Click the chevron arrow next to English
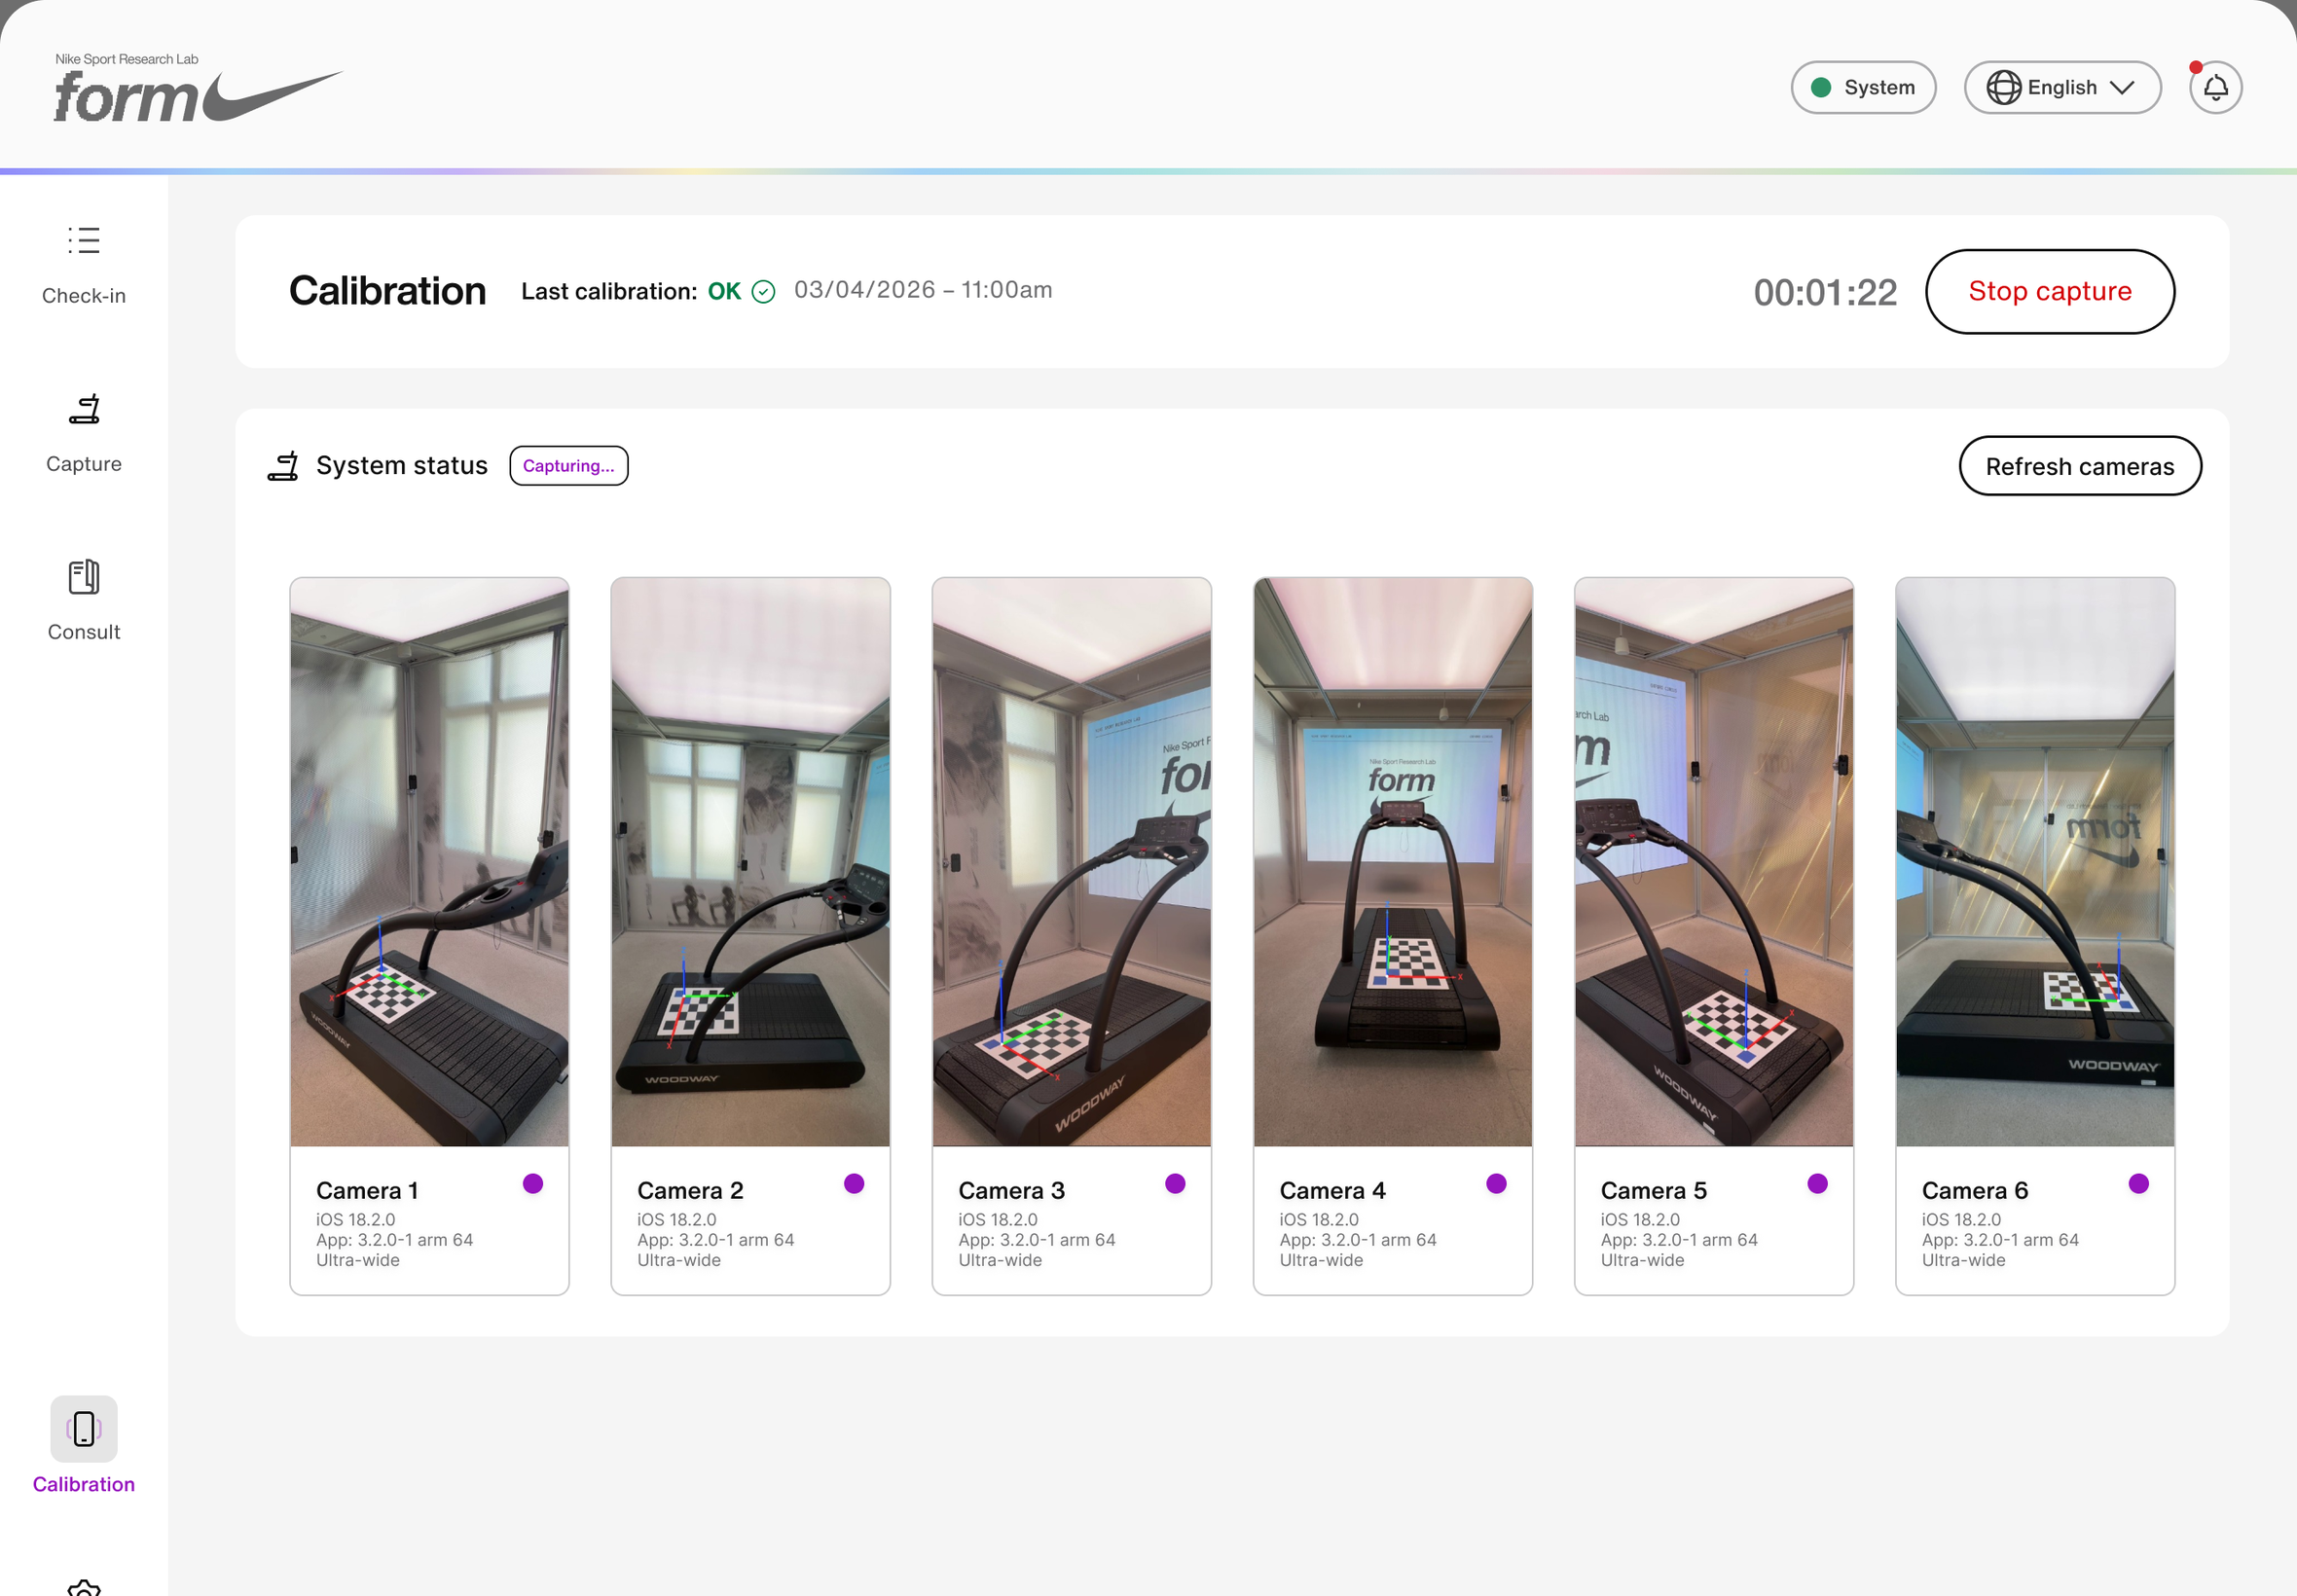 (x=2122, y=88)
